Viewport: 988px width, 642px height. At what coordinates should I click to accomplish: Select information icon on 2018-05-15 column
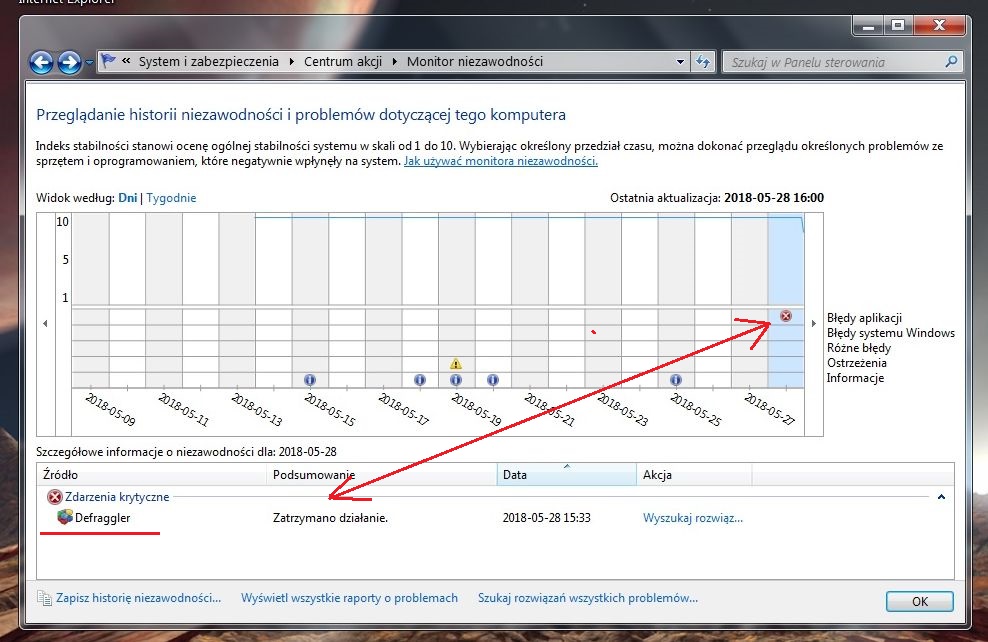[309, 380]
